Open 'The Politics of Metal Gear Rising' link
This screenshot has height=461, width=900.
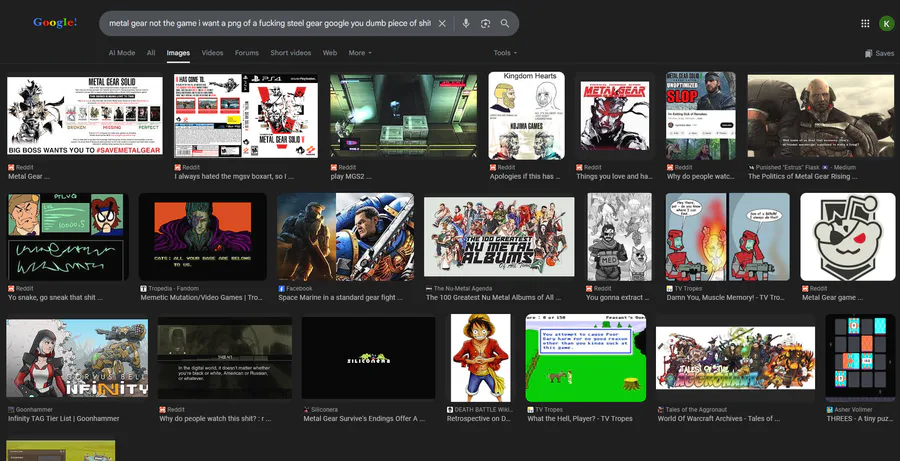point(802,177)
